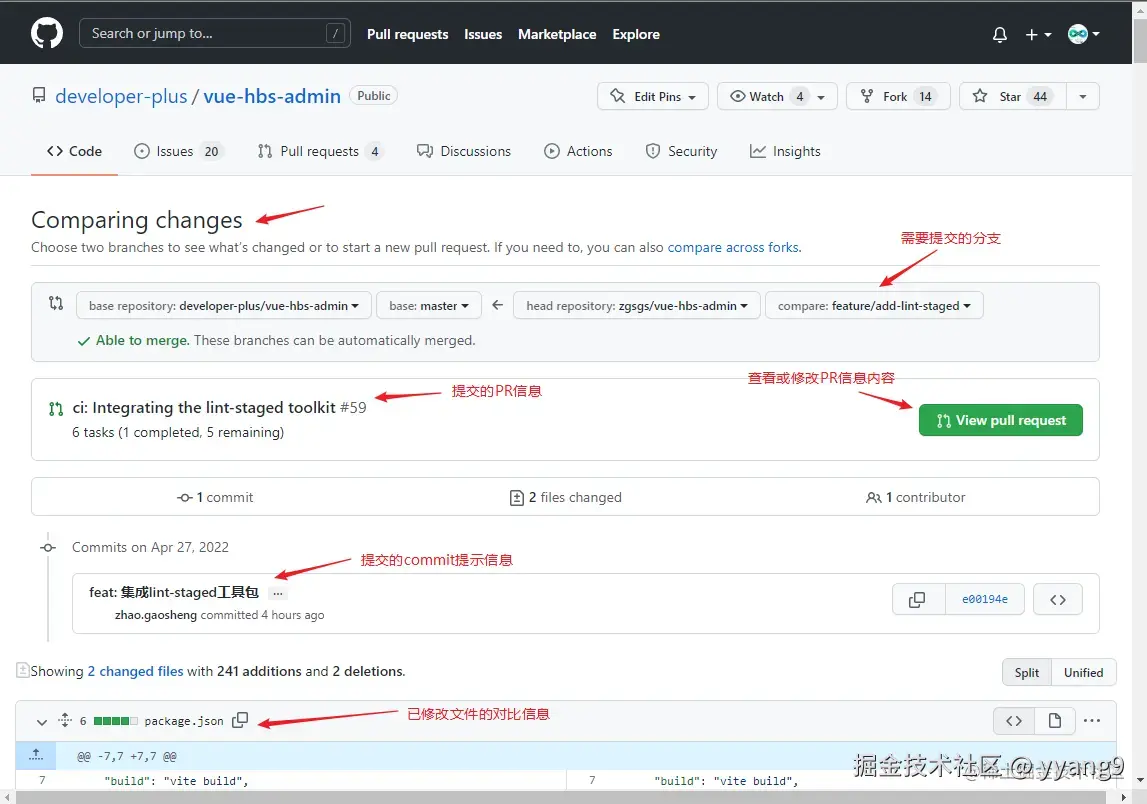The height and width of the screenshot is (804, 1147).
Task: Switch to the Pull requests tab
Action: pos(319,151)
